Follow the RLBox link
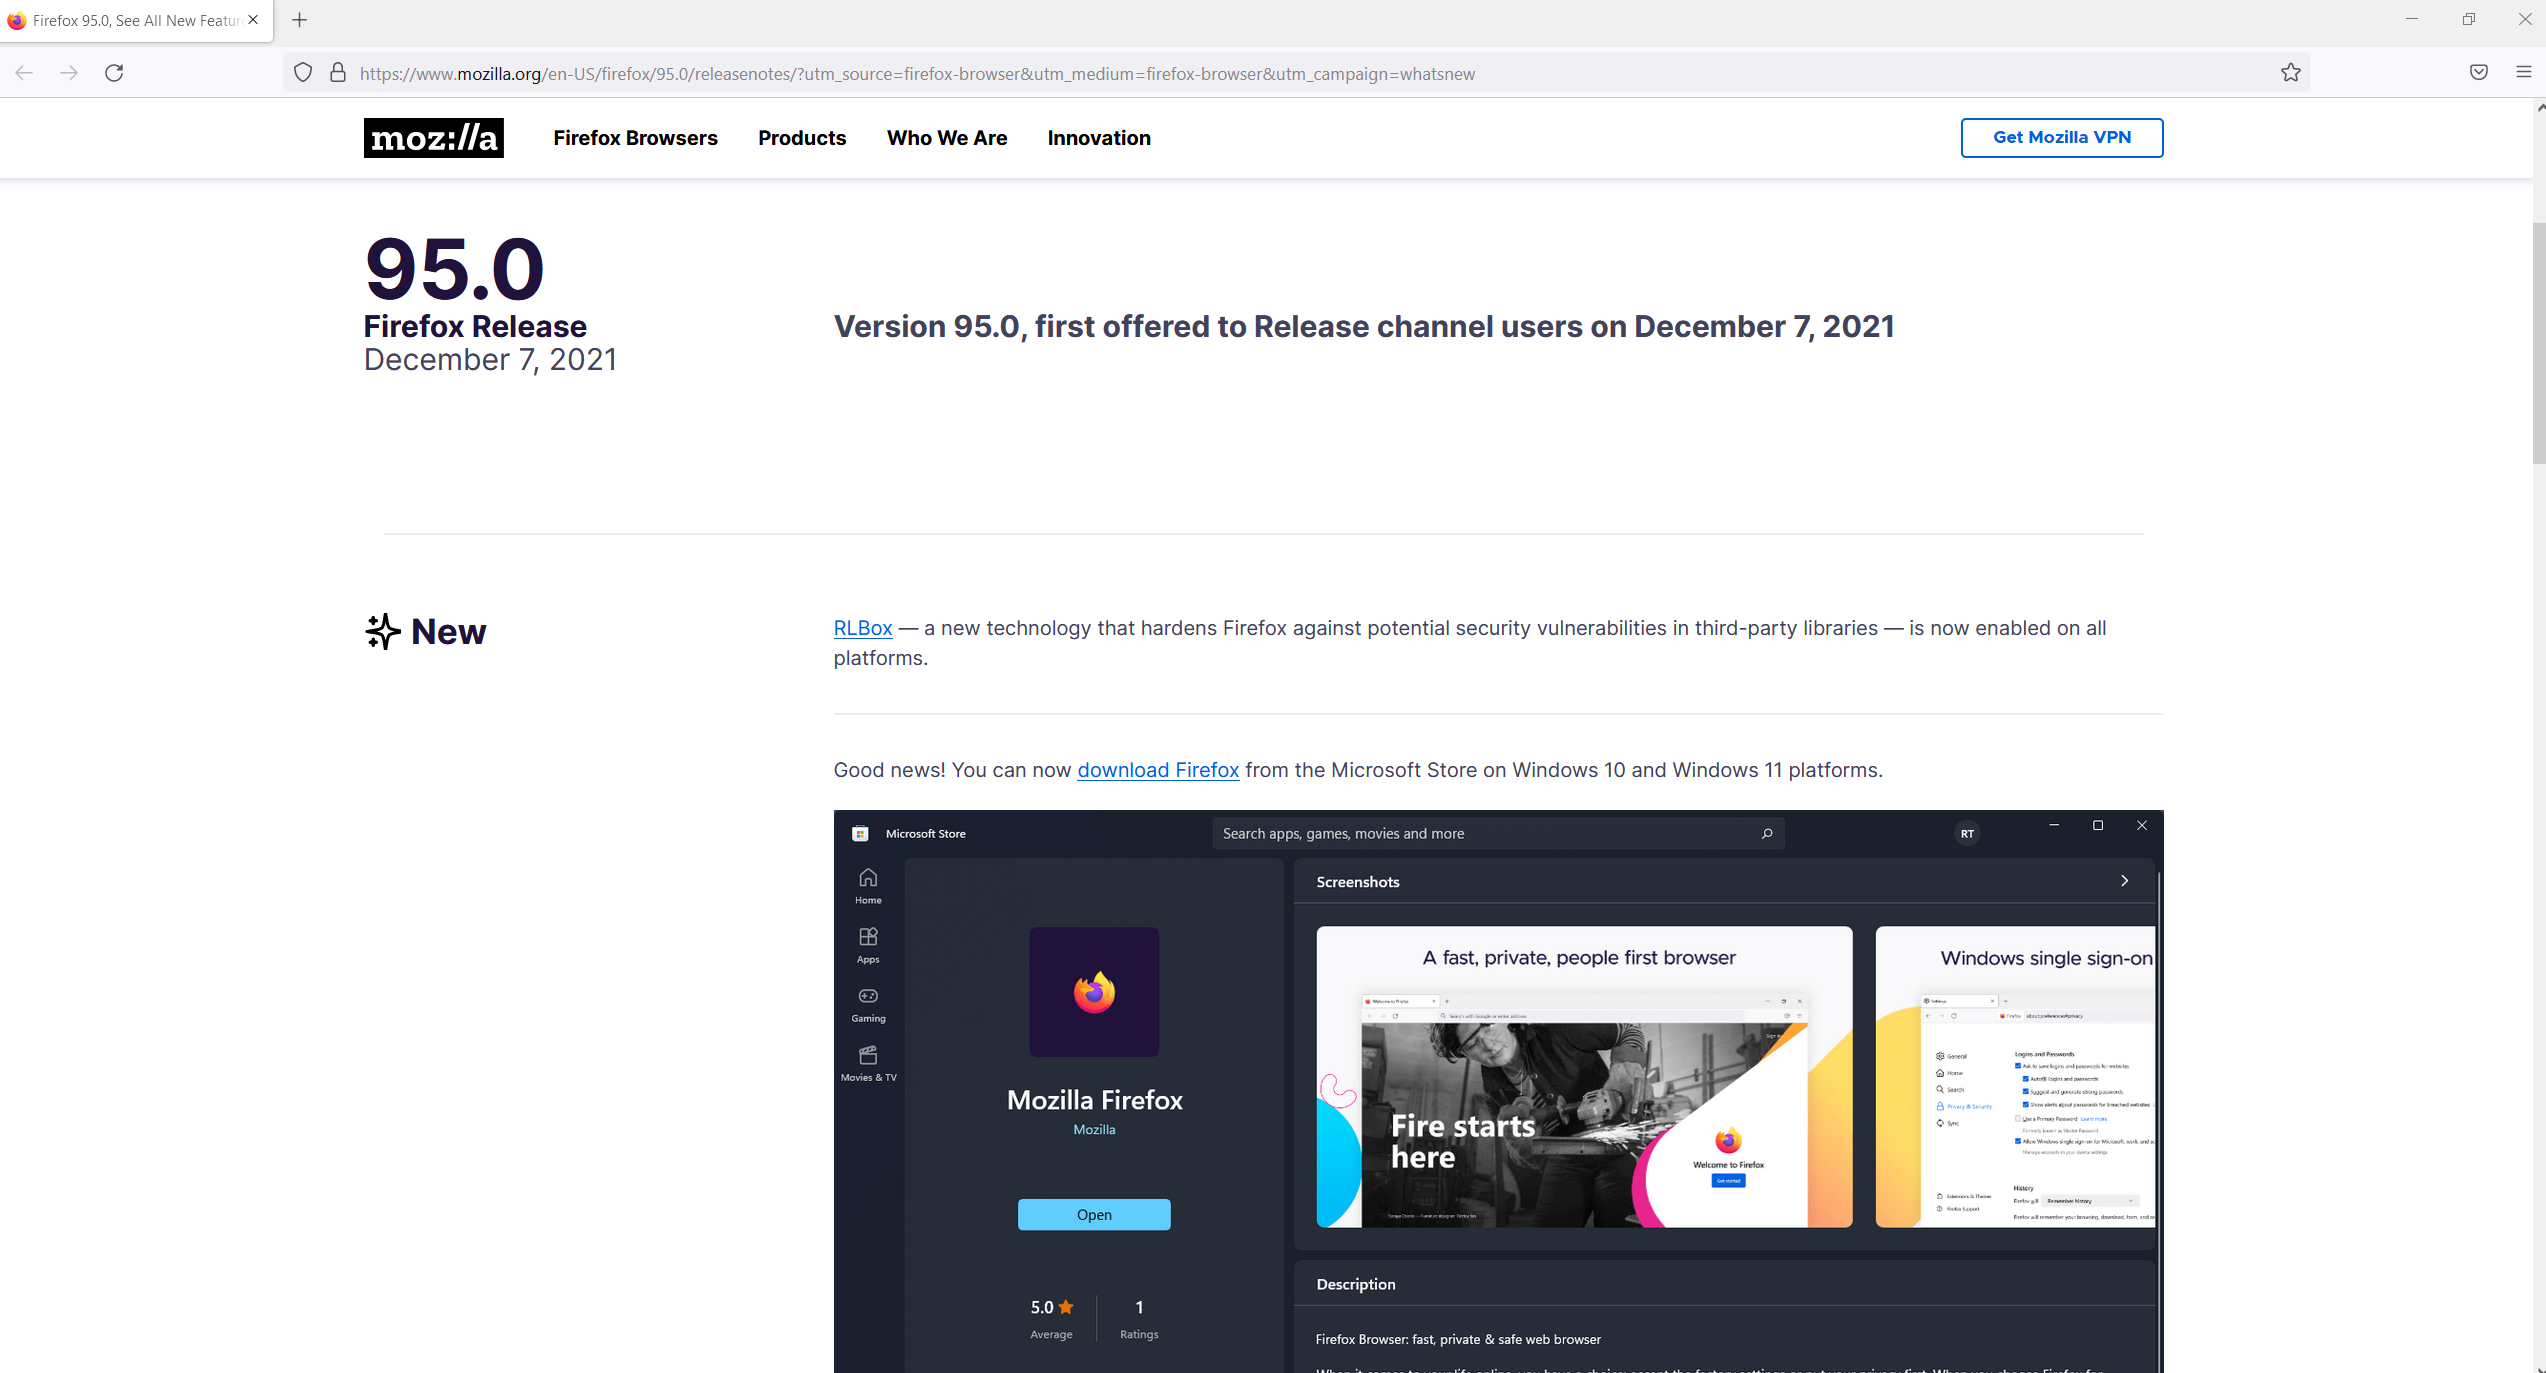Screen dimensions: 2546x1373 (862, 628)
